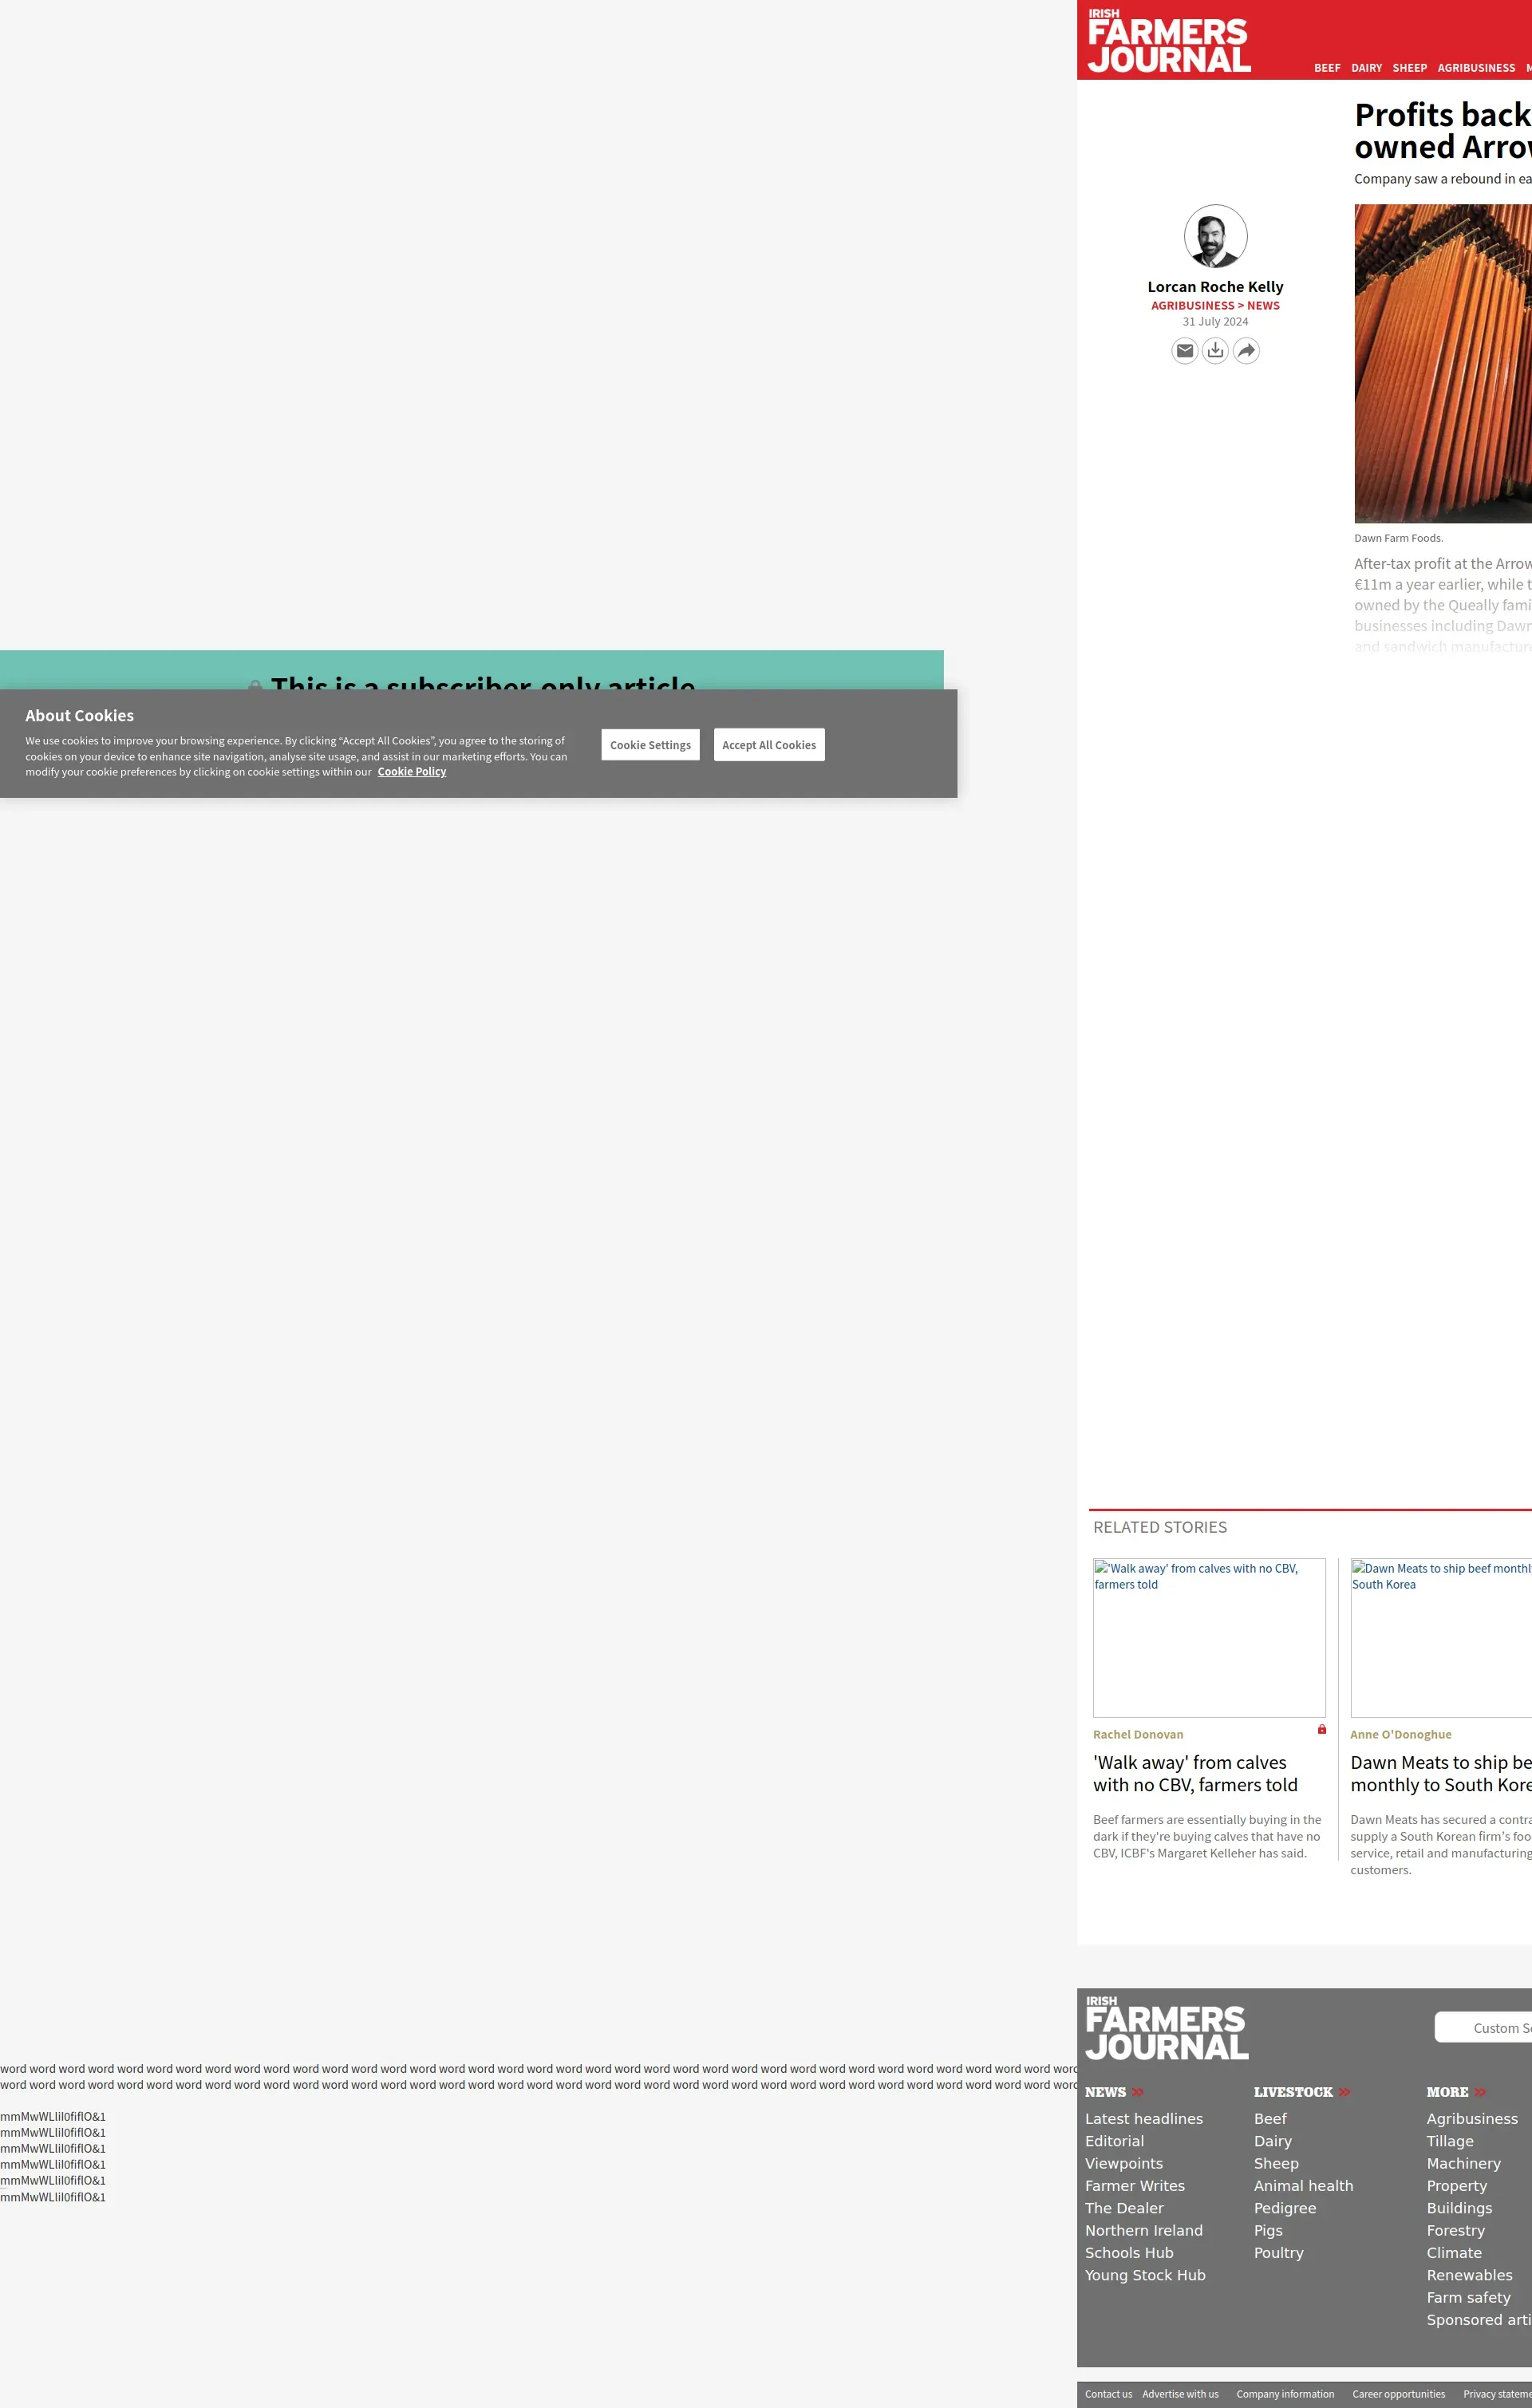Click the download article icon
1532x2408 pixels.
1215,351
